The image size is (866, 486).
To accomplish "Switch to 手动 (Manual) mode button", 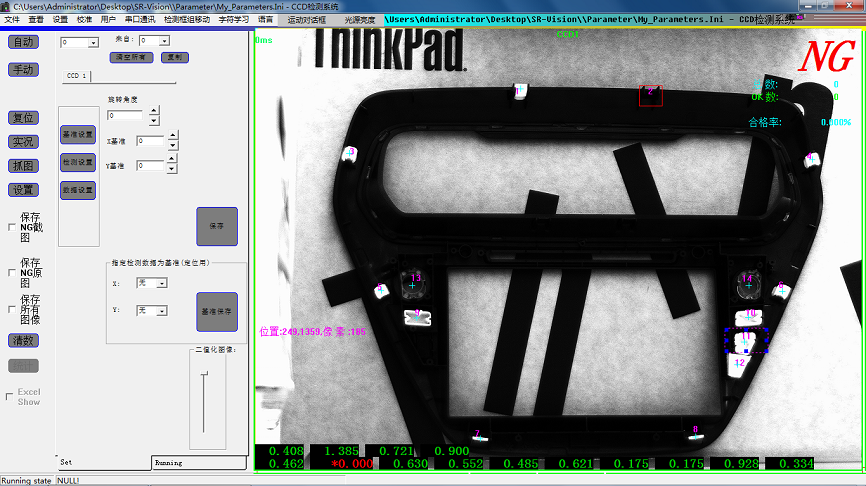I will 23,70.
